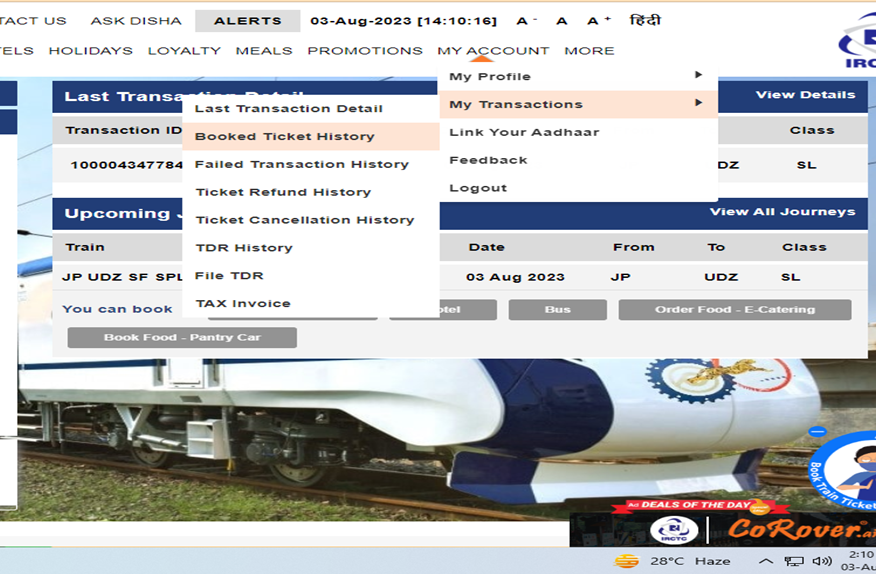Viewport: 876px width, 574px height.
Task: Minimize the Ask Disha chatbot widget
Action: tap(817, 431)
